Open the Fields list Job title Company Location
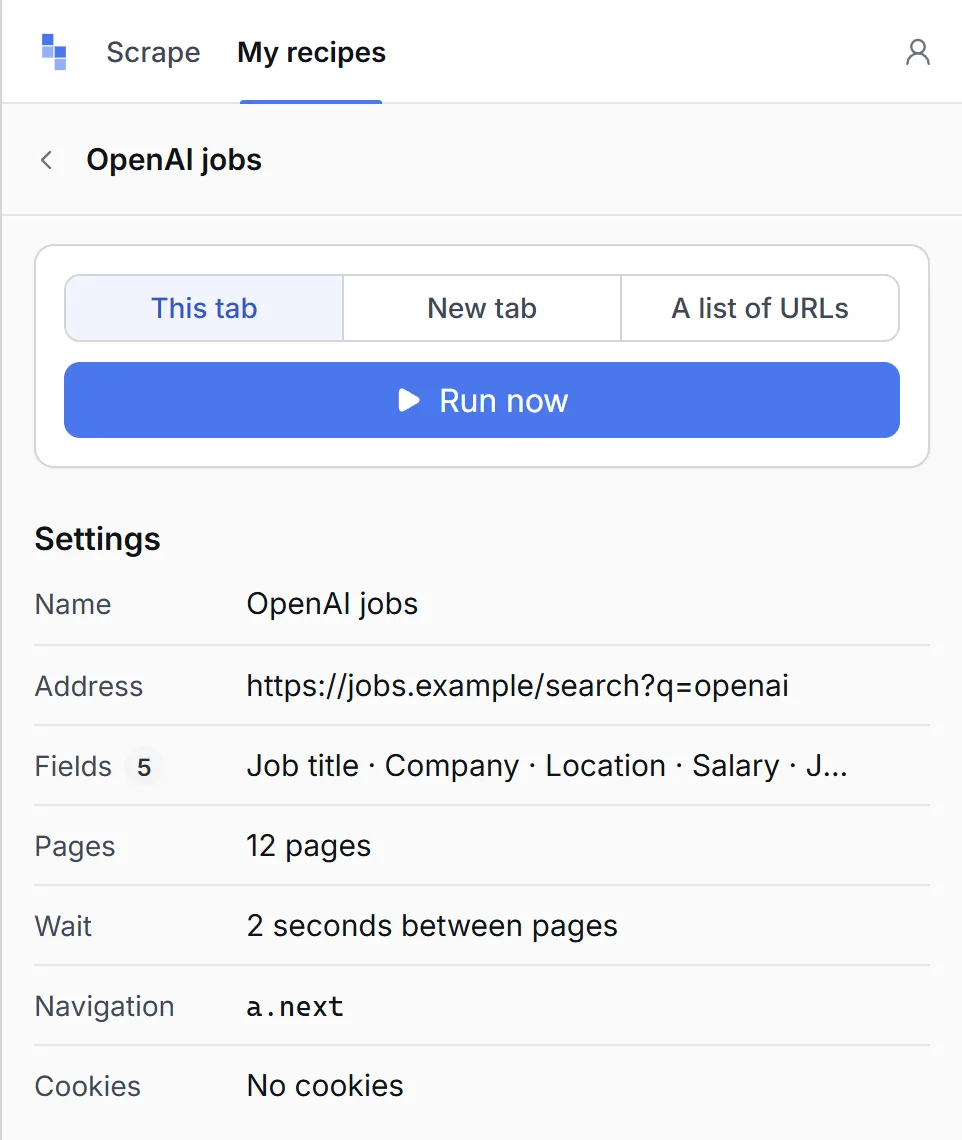Image resolution: width=962 pixels, height=1140 pixels. [x=547, y=766]
